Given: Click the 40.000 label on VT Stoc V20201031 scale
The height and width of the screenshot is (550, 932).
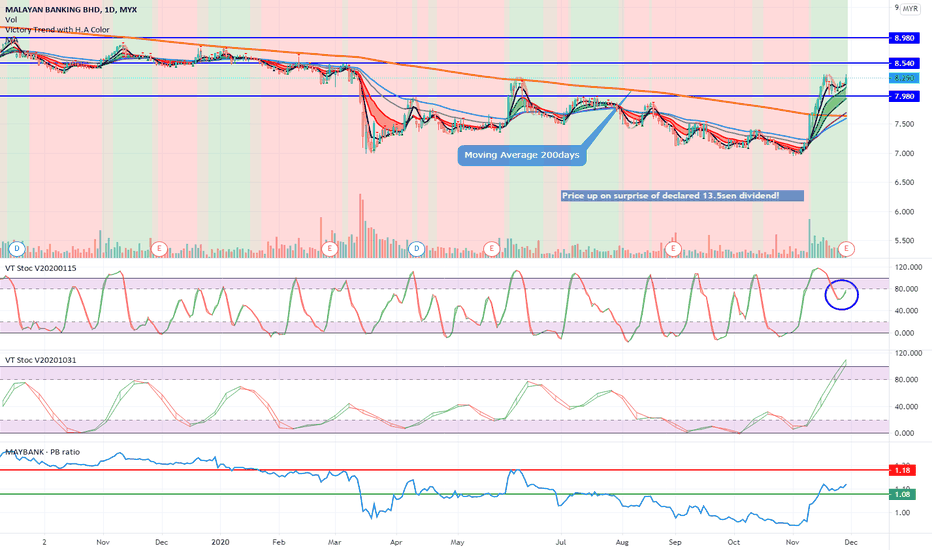Looking at the screenshot, I should coord(906,407).
